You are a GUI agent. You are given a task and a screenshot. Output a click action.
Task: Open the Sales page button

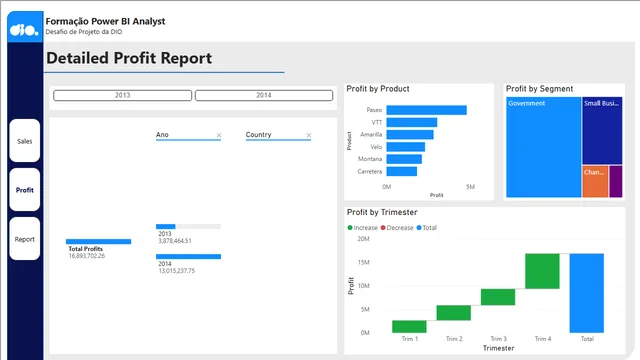(24, 141)
